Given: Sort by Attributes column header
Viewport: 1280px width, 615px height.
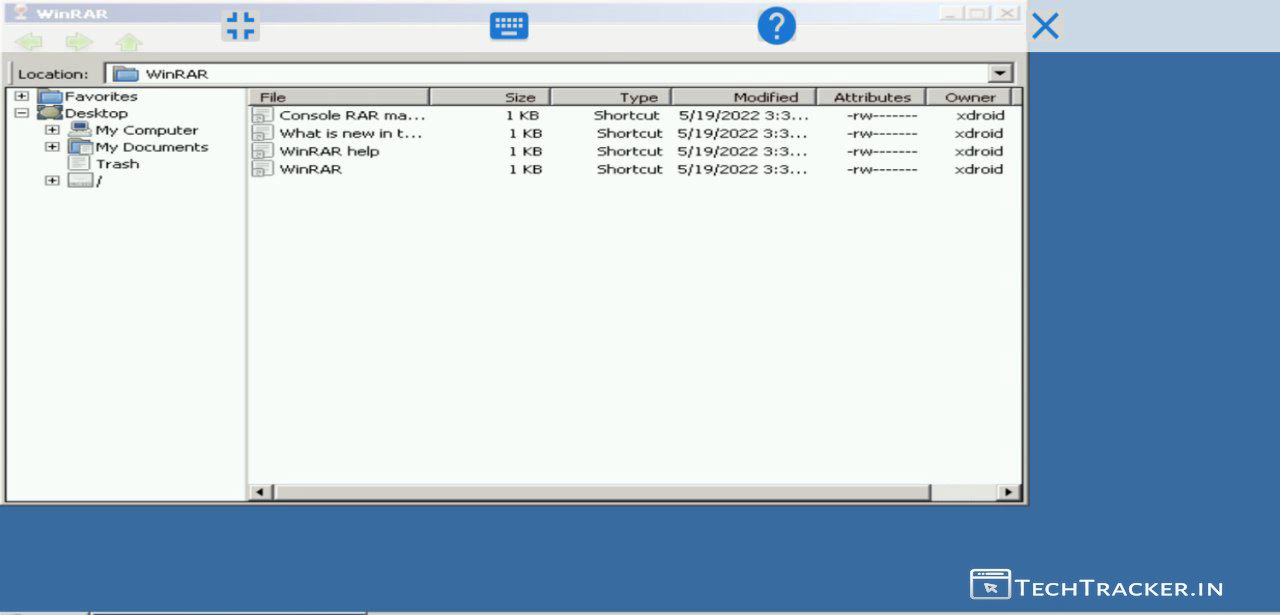Looking at the screenshot, I should [x=871, y=97].
